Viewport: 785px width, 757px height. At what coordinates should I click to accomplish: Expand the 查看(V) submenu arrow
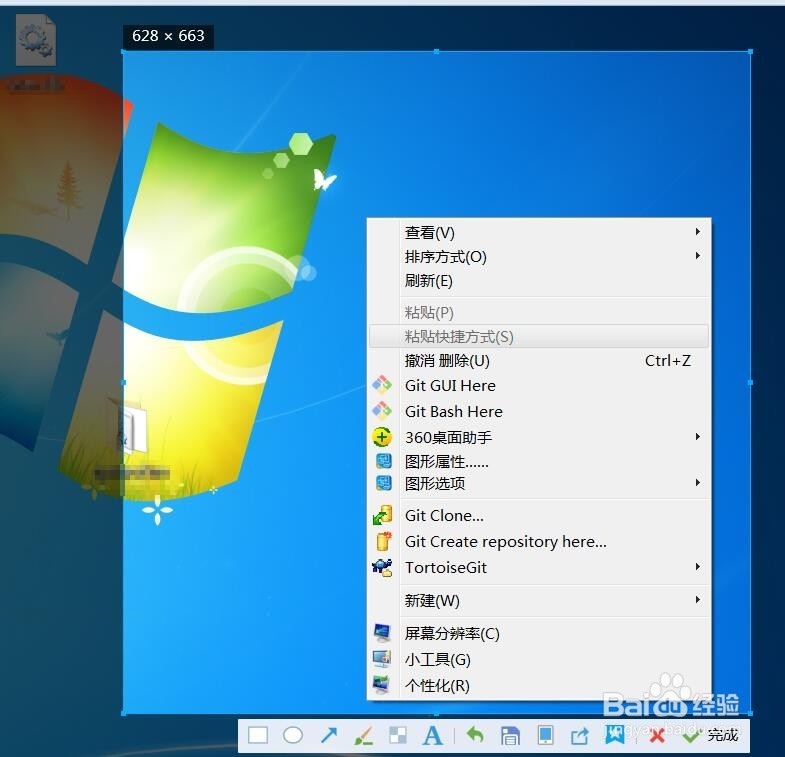697,232
